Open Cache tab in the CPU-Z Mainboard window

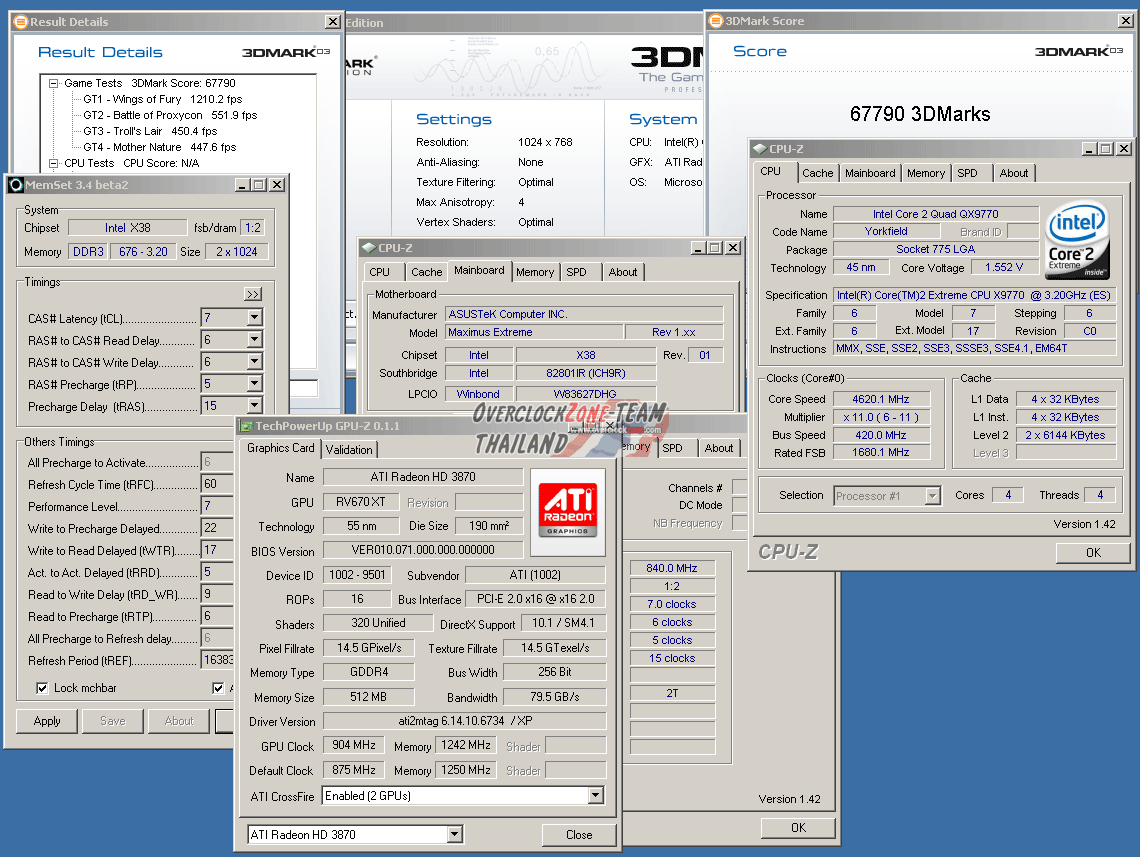pyautogui.click(x=426, y=272)
